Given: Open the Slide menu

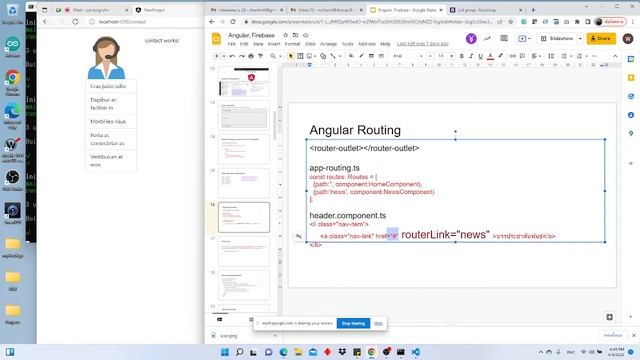Looking at the screenshot, I should (x=310, y=44).
